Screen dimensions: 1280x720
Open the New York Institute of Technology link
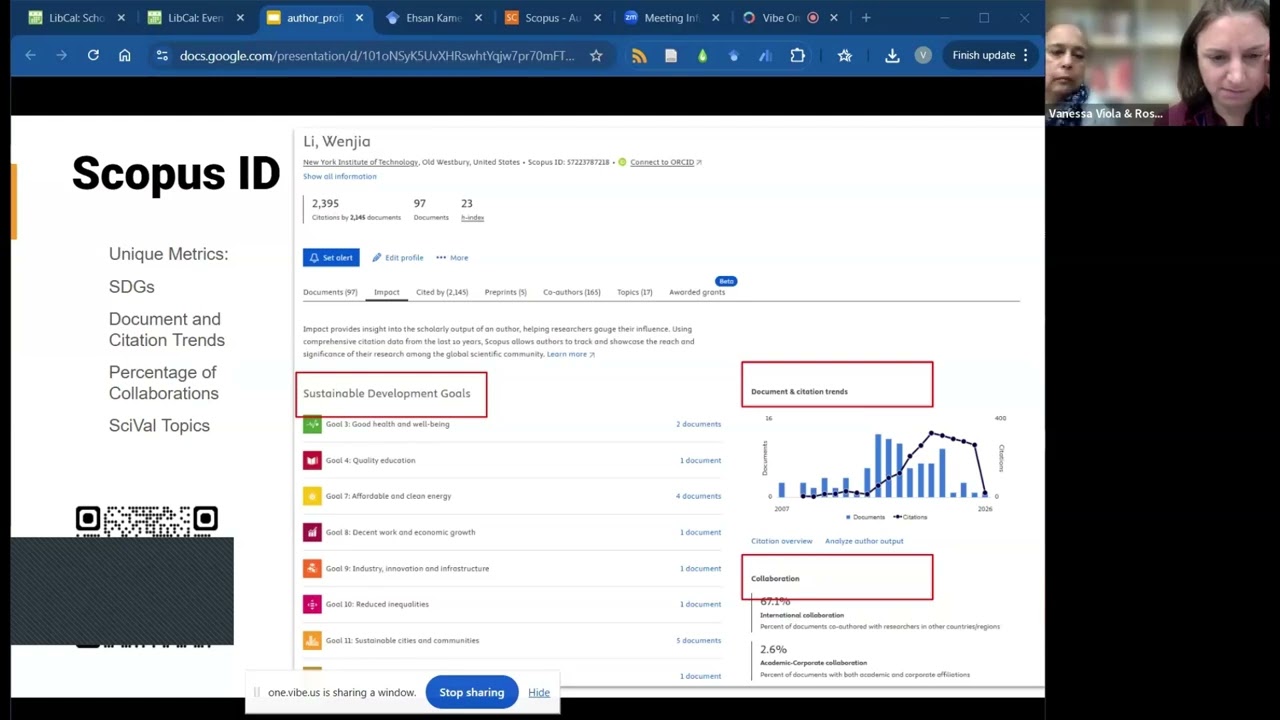pos(361,162)
